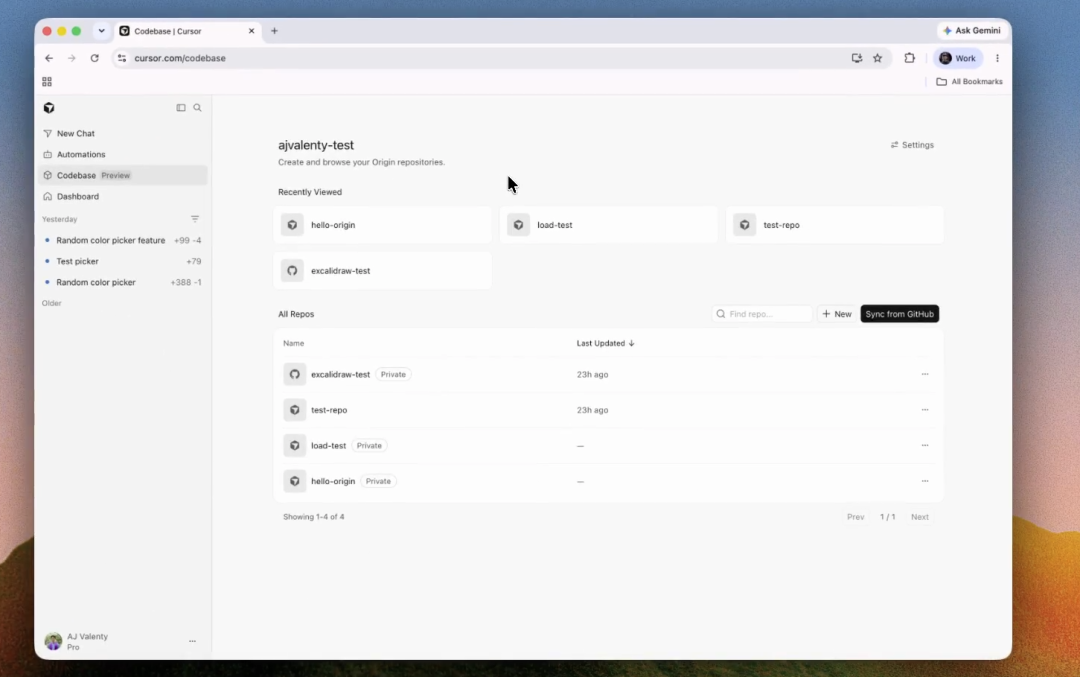Open the more options for test-repo row
This screenshot has height=677, width=1080.
[925, 410]
